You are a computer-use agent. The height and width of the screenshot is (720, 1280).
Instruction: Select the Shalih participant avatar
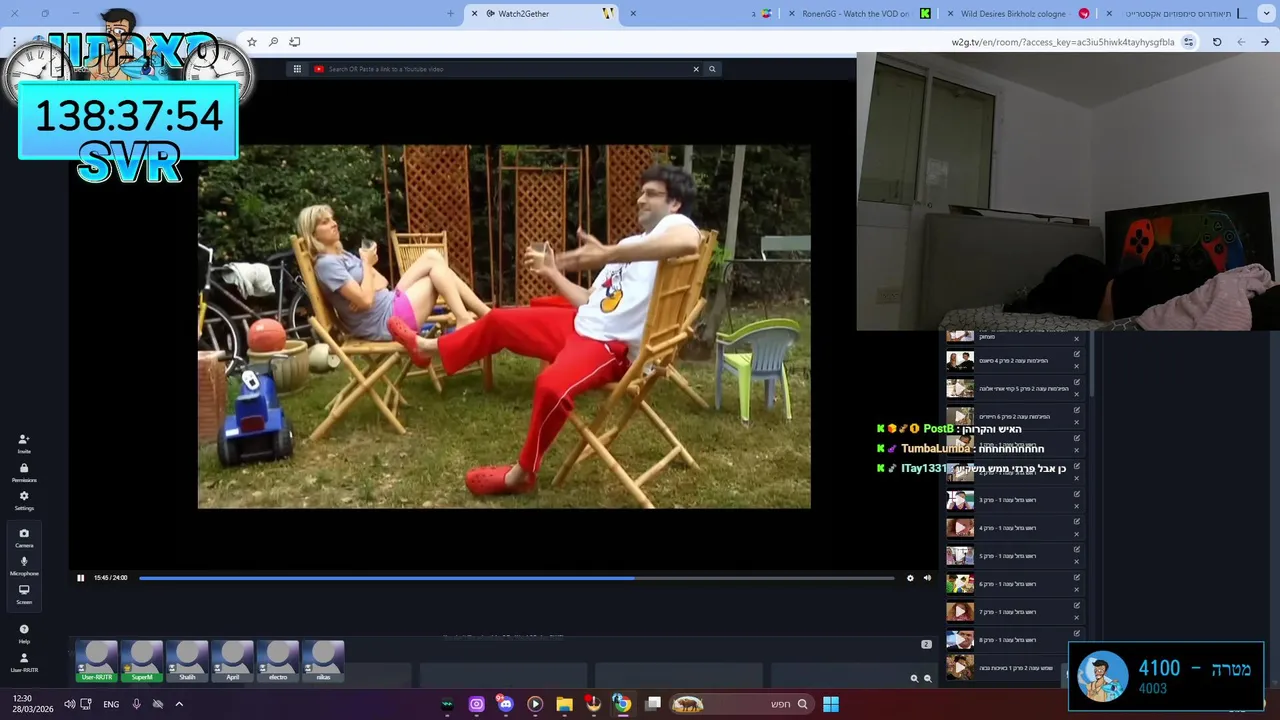187,662
